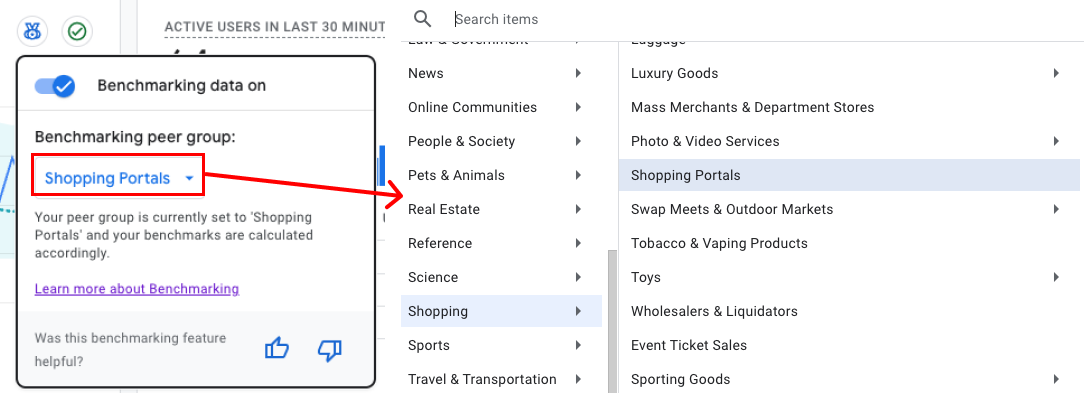Expand the Luxury Goods submenu arrow
The height and width of the screenshot is (393, 1084).
point(1056,73)
